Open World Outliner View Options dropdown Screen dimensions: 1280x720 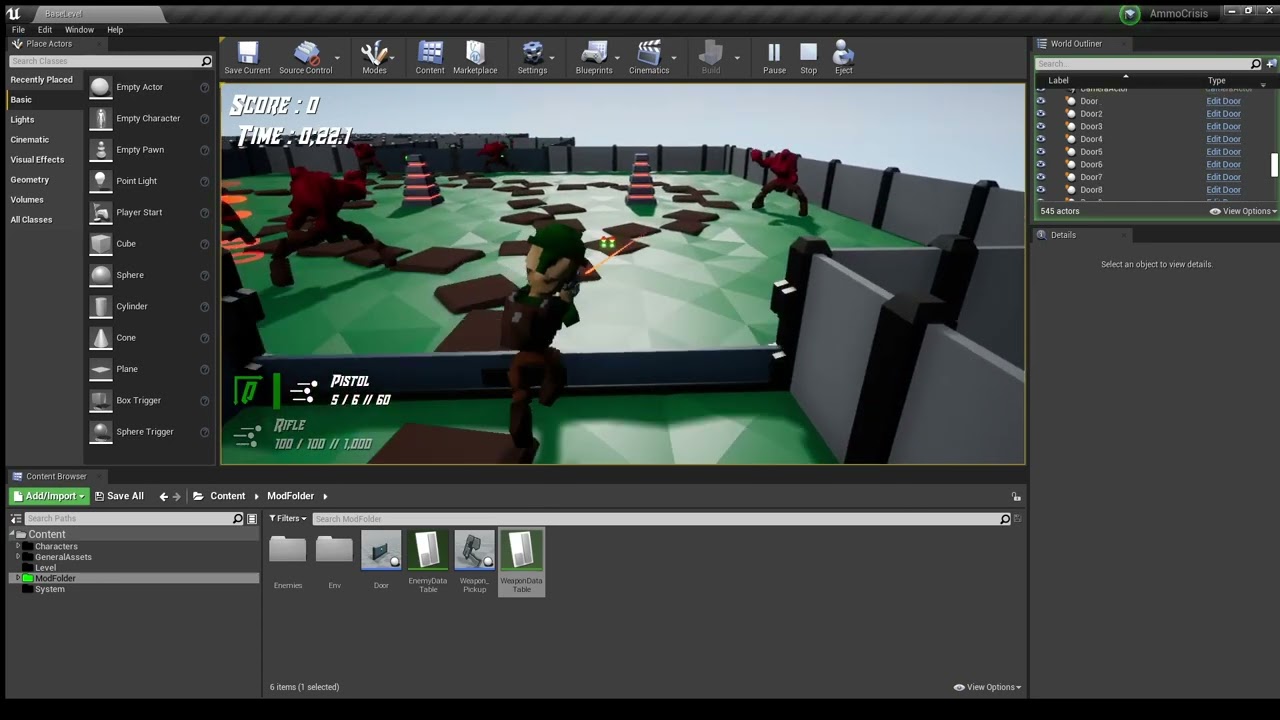coord(1243,211)
